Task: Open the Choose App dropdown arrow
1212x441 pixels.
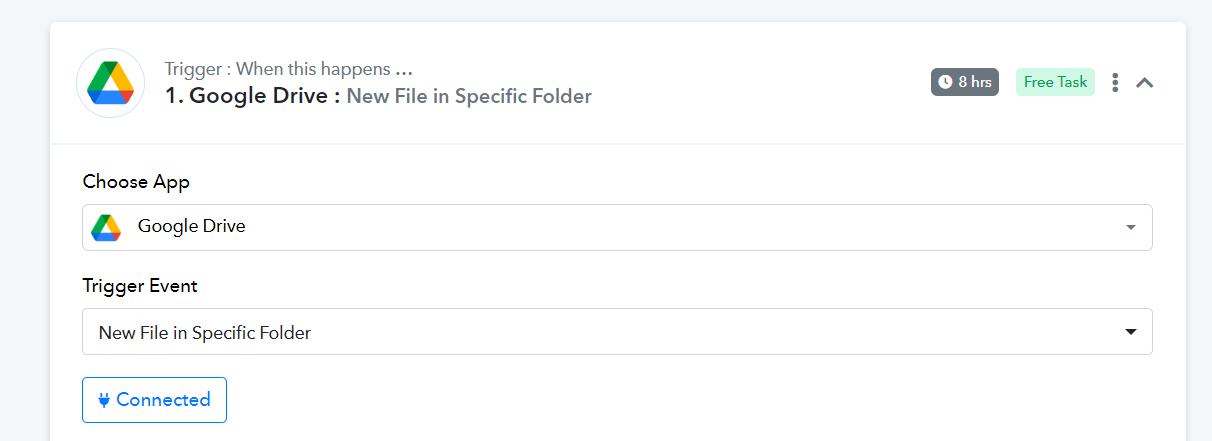Action: (1131, 227)
